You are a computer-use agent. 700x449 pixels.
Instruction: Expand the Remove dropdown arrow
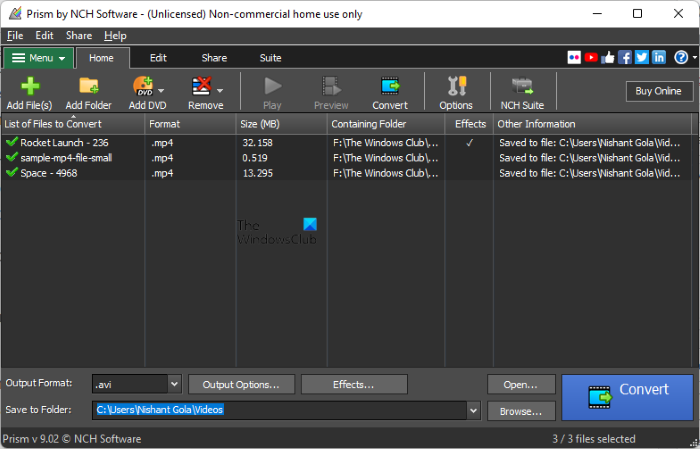click(x=220, y=91)
